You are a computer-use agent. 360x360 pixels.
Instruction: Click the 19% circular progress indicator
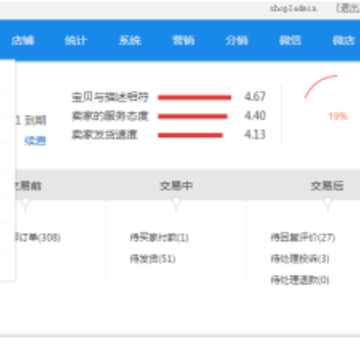click(338, 116)
